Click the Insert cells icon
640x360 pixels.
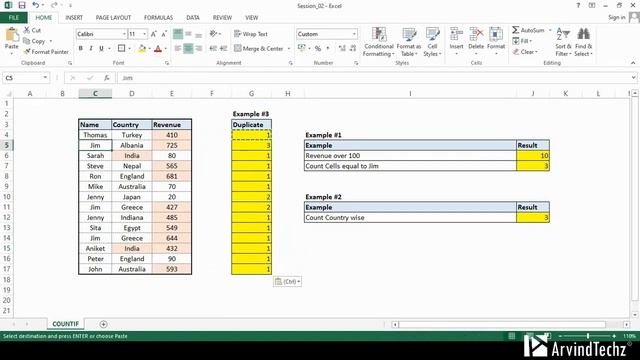pos(456,34)
